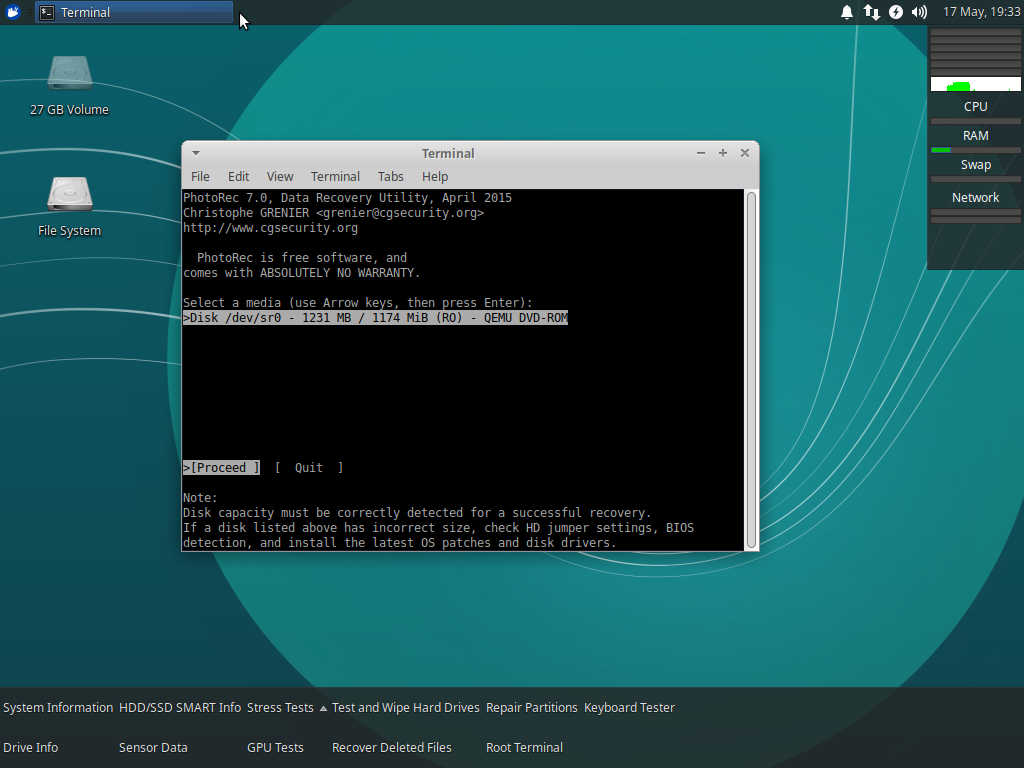Open the terminal window menu arrow in titlebar

pyautogui.click(x=196, y=153)
